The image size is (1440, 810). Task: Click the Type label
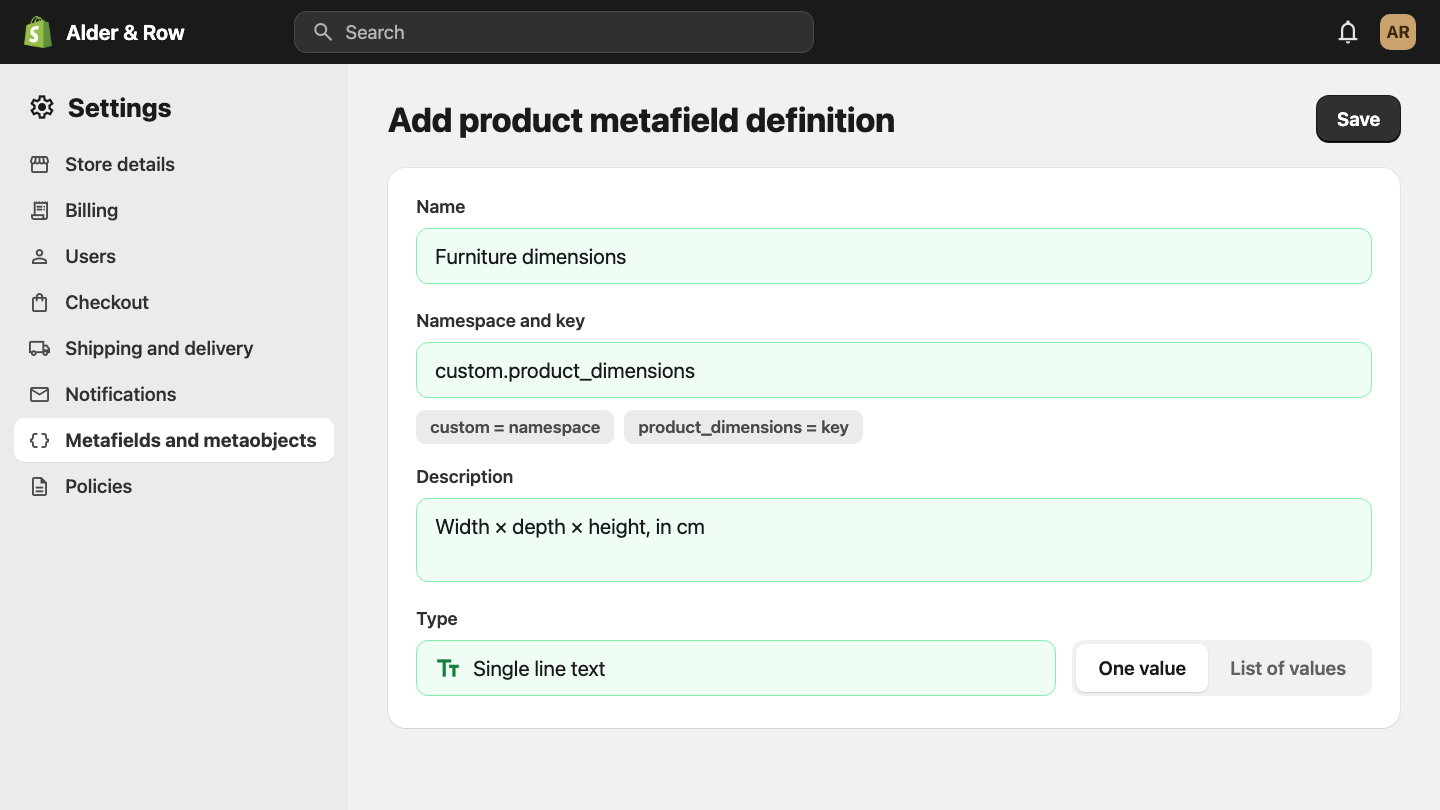click(x=437, y=619)
